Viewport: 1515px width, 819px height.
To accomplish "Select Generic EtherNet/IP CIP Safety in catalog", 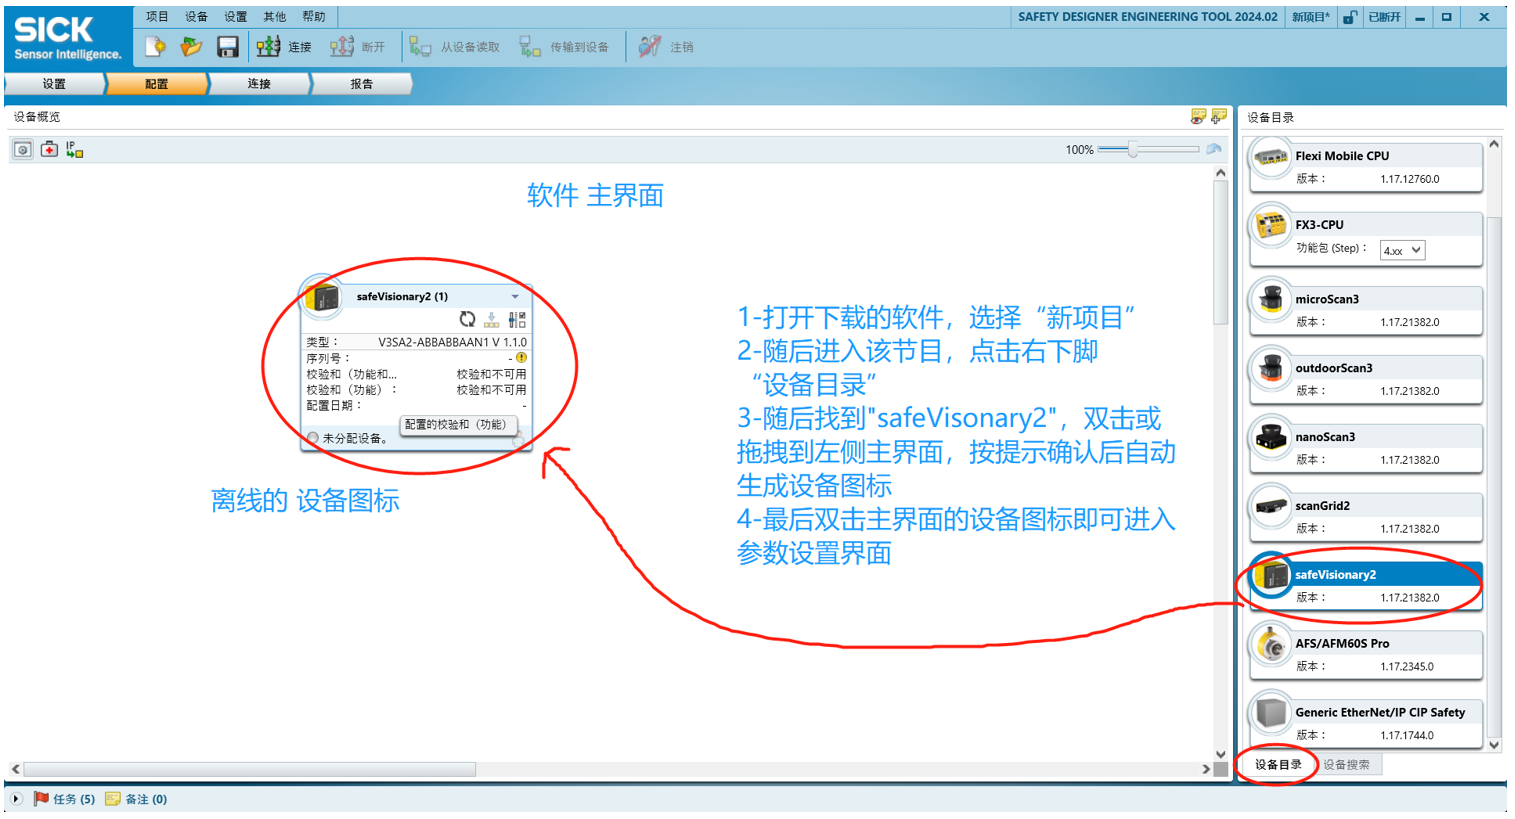I will click(1365, 724).
